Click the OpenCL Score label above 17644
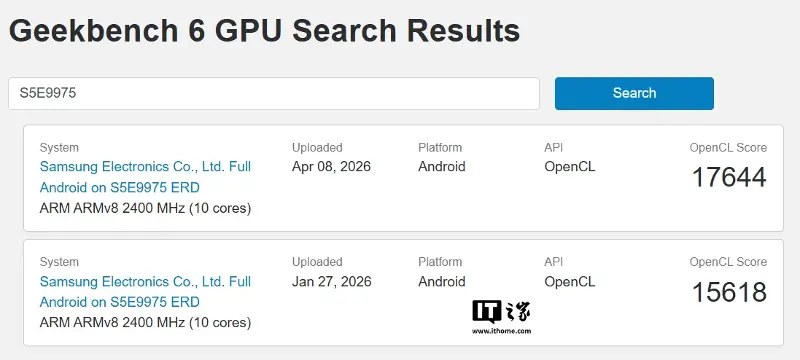This screenshot has height=360, width=800. pyautogui.click(x=728, y=148)
